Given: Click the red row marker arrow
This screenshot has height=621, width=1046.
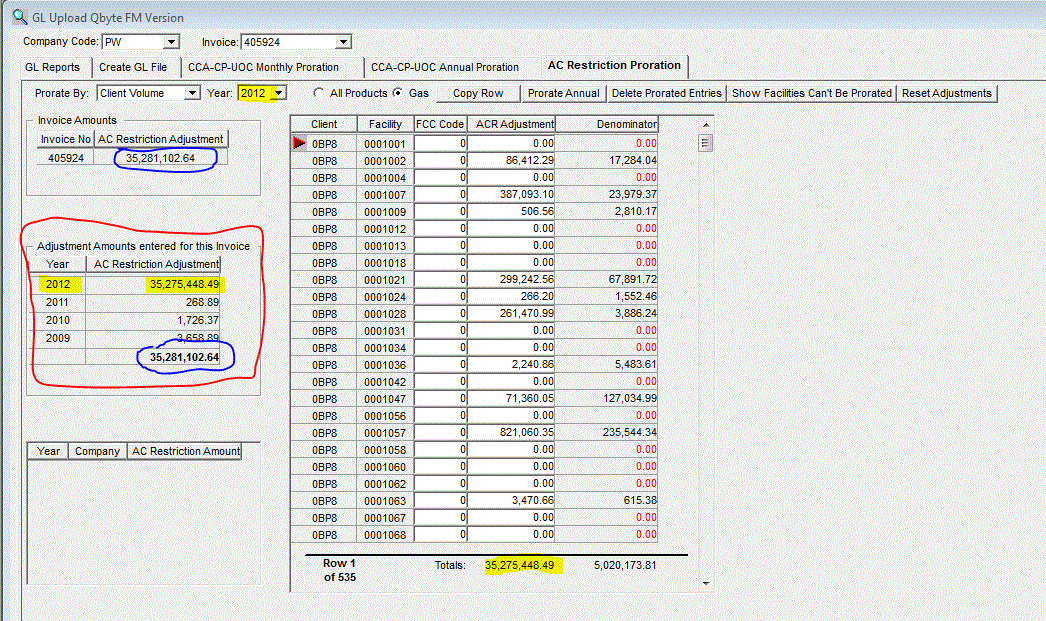Looking at the screenshot, I should point(300,143).
